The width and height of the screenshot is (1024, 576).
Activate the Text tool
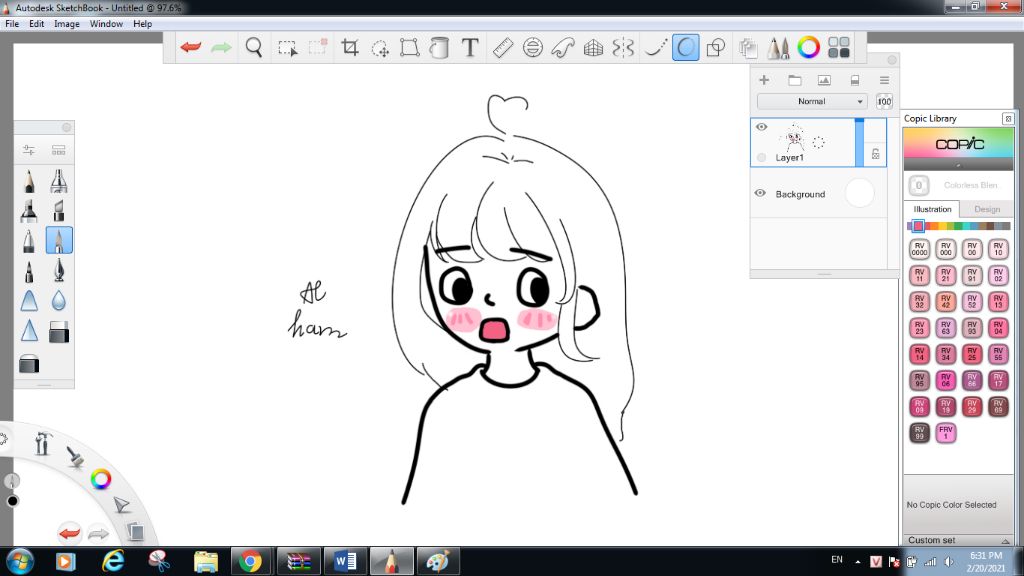point(470,47)
